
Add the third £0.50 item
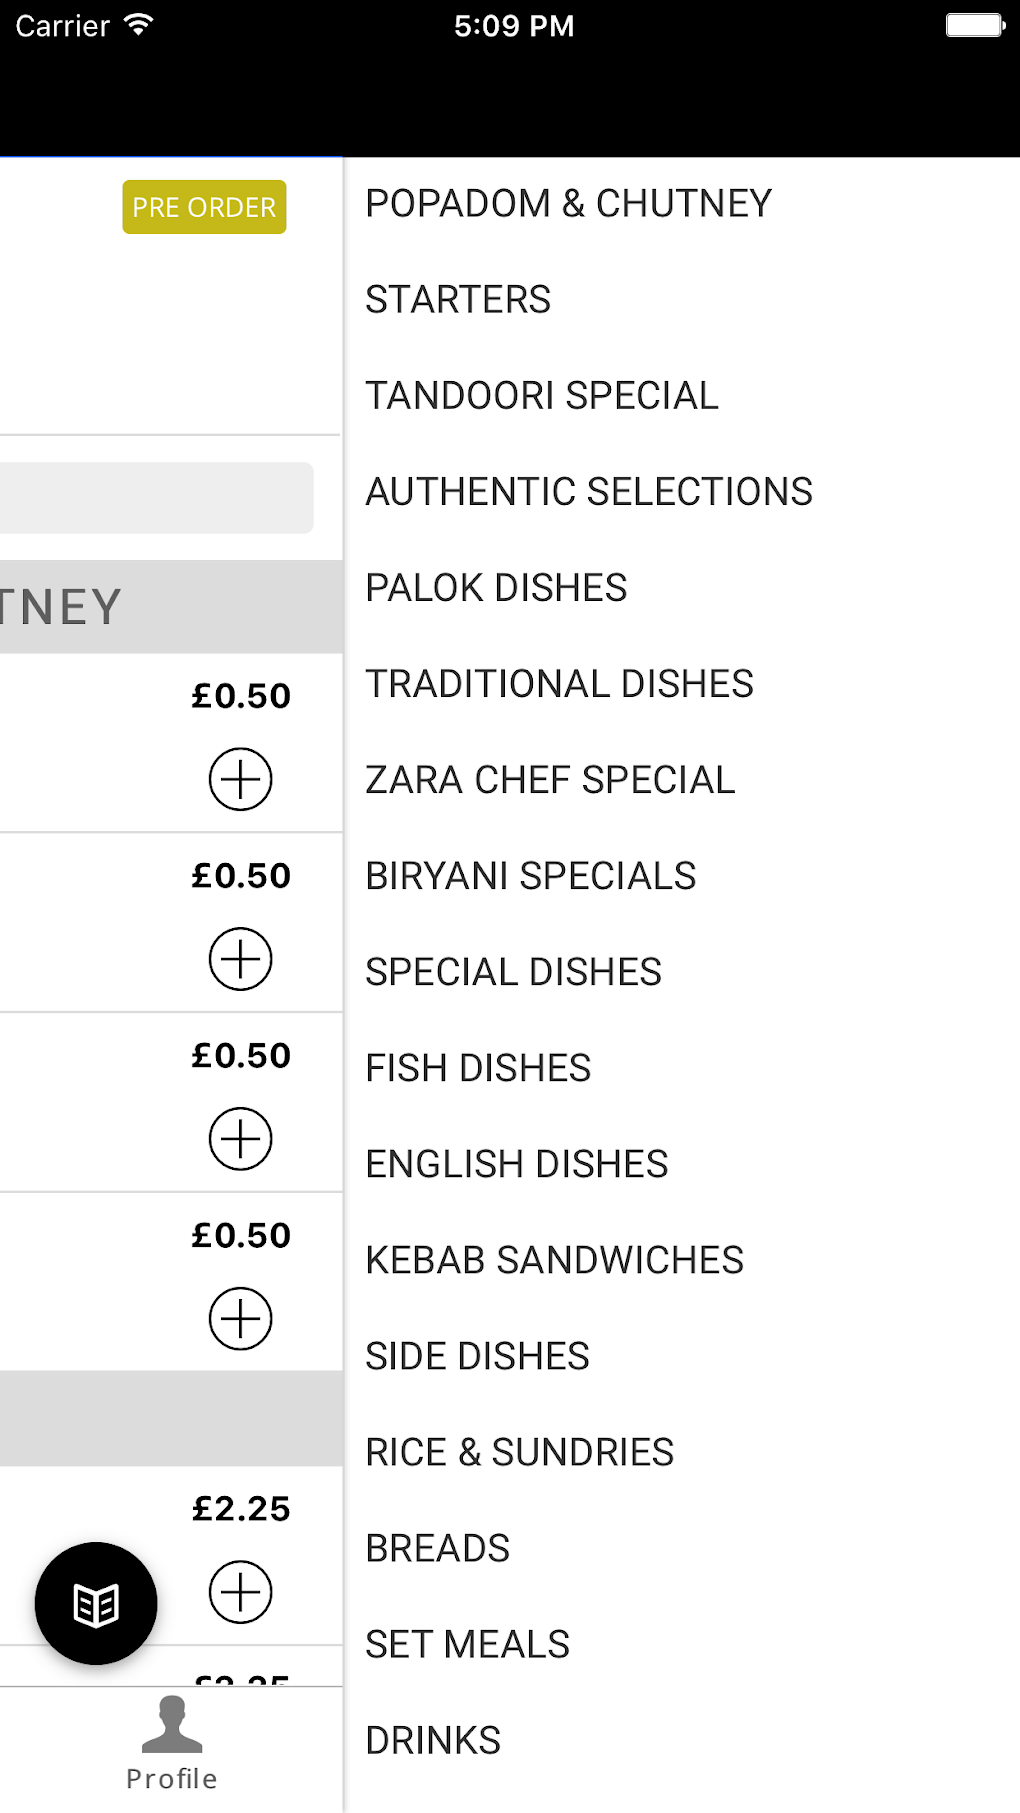[x=240, y=1139]
